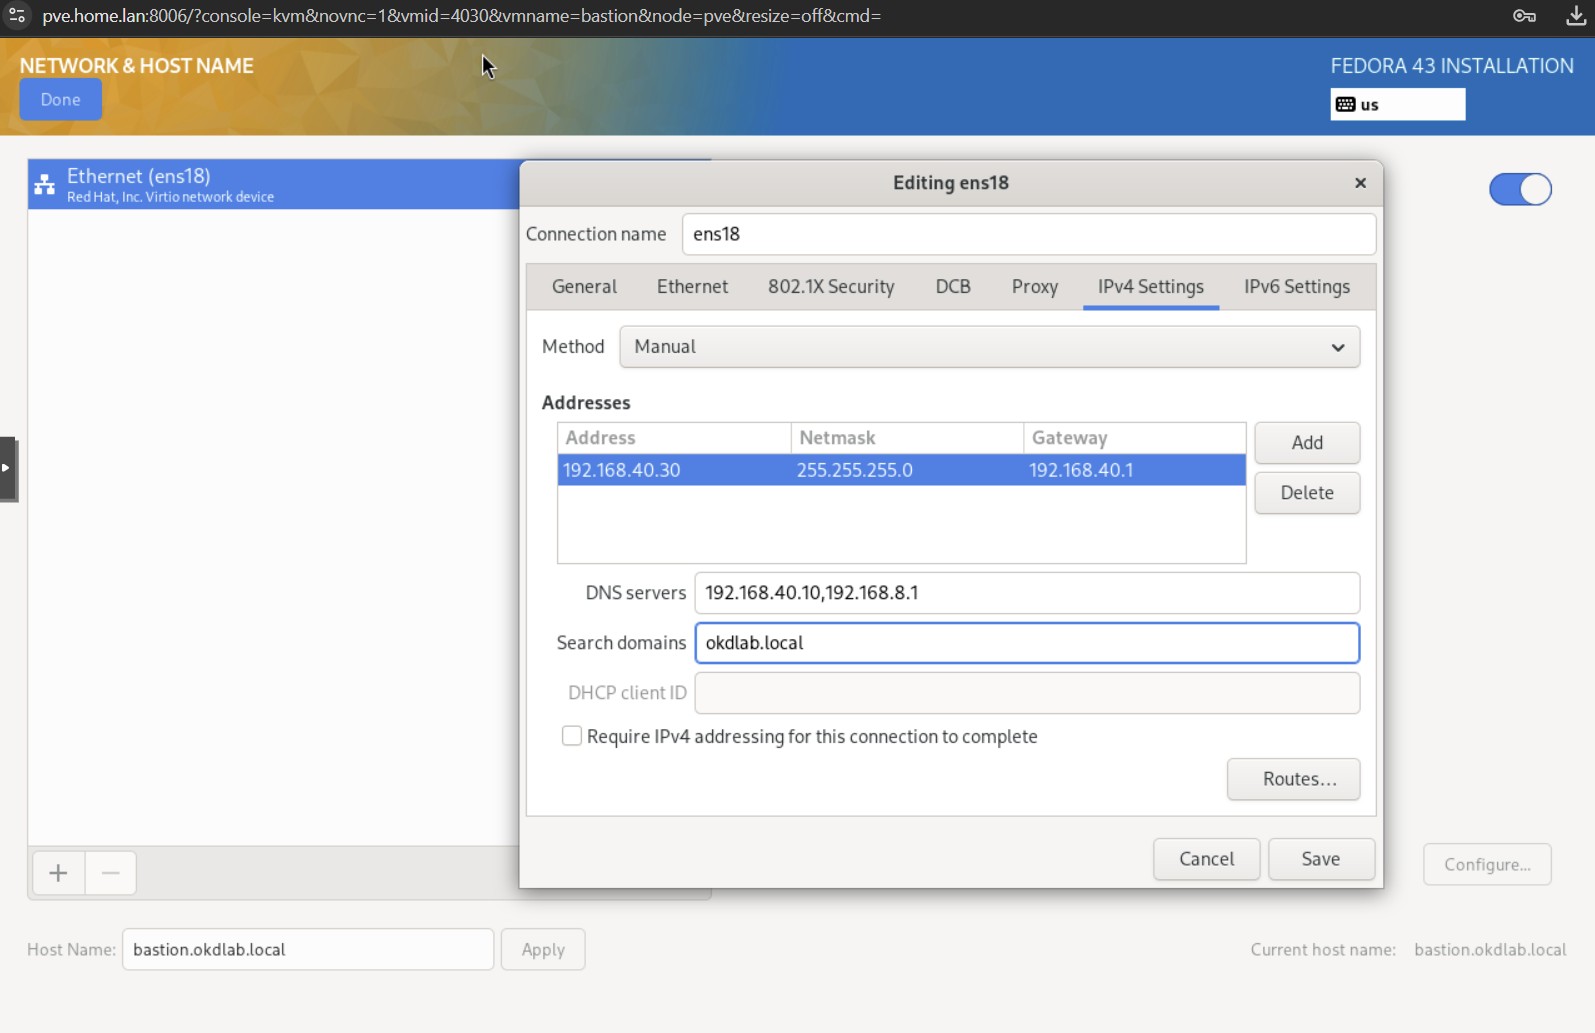Open the Routes… dialog
Screen dimensions: 1595x1033
tap(1292, 779)
